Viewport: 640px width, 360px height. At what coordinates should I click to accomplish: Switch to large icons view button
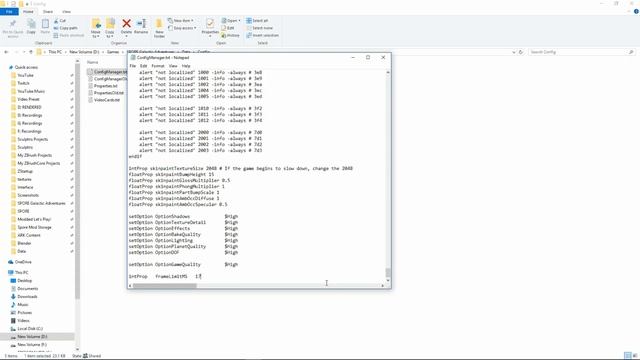pyautogui.click(x=635, y=356)
